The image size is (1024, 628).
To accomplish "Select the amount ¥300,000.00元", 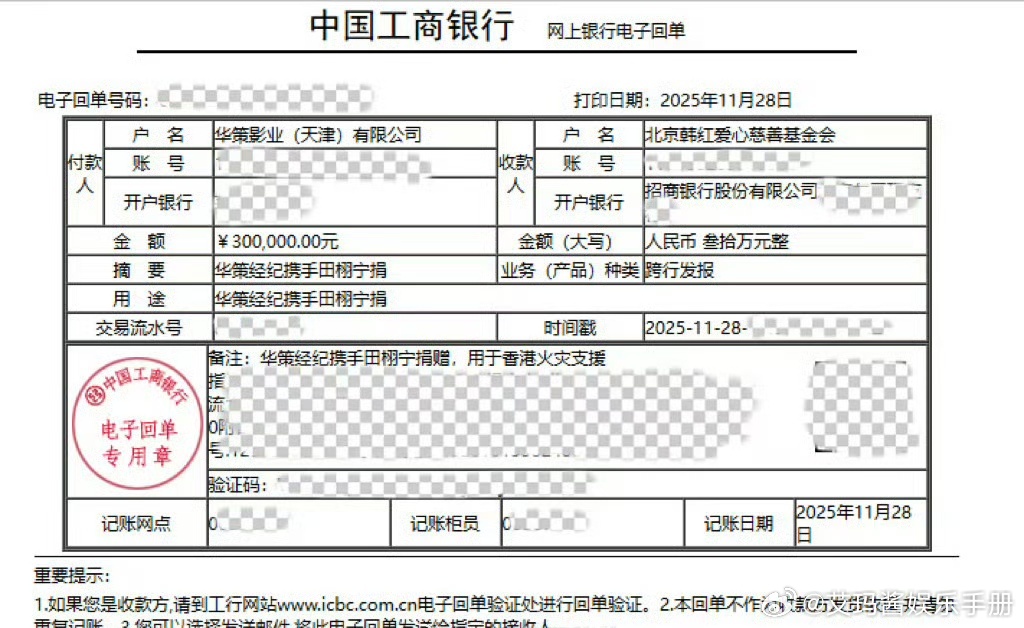I will click(x=278, y=242).
